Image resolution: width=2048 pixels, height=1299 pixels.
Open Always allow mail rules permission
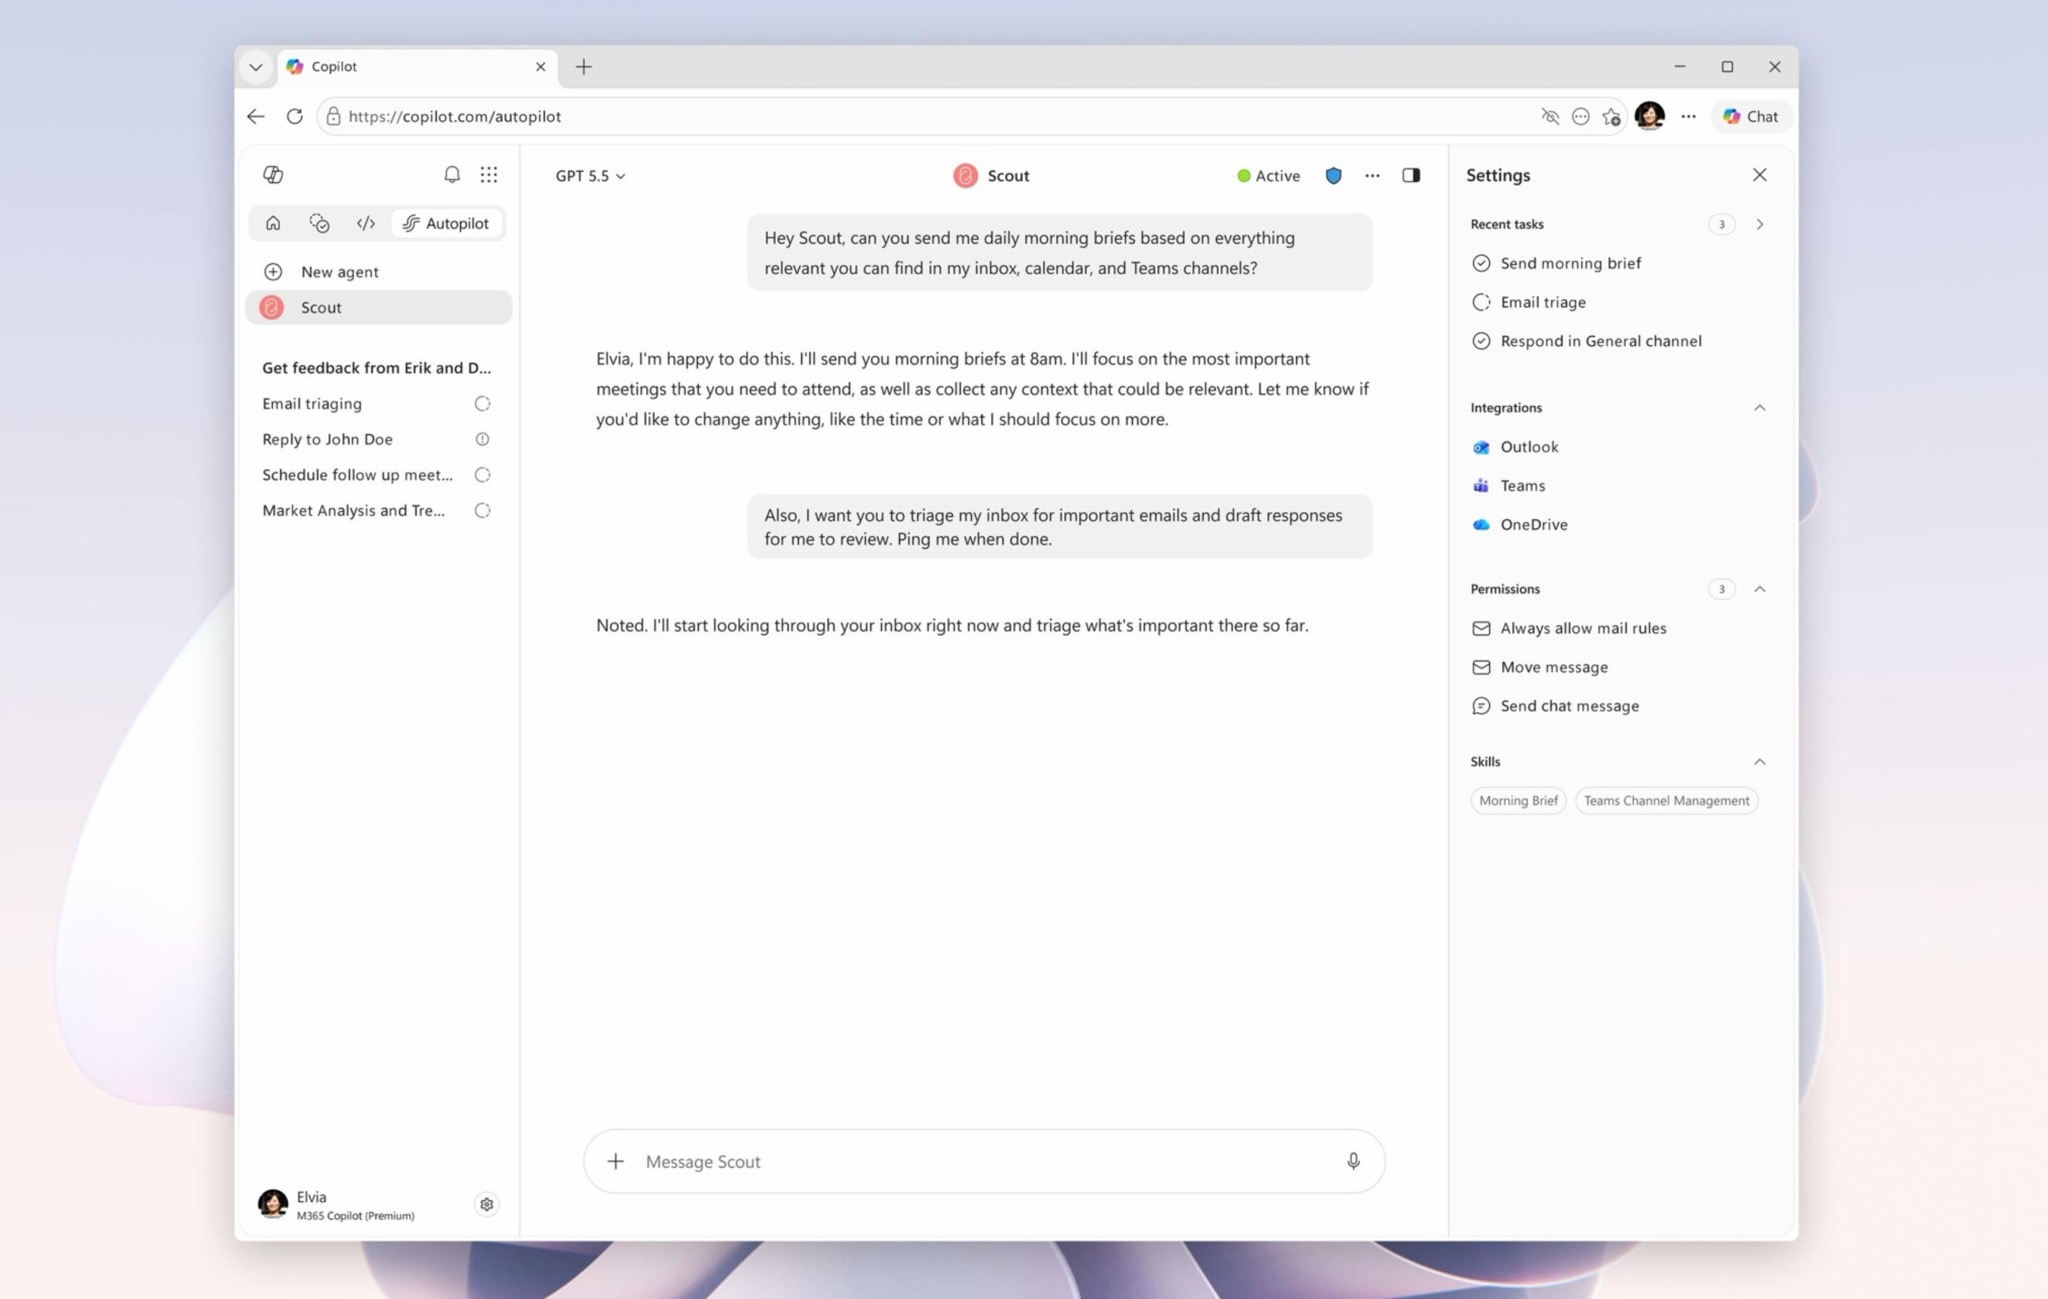click(1569, 628)
